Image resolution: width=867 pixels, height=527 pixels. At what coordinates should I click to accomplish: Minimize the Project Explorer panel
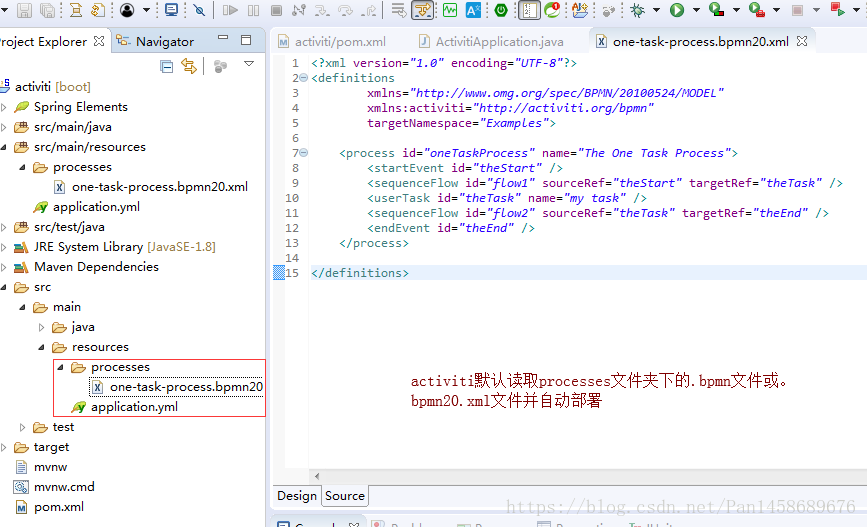point(223,38)
